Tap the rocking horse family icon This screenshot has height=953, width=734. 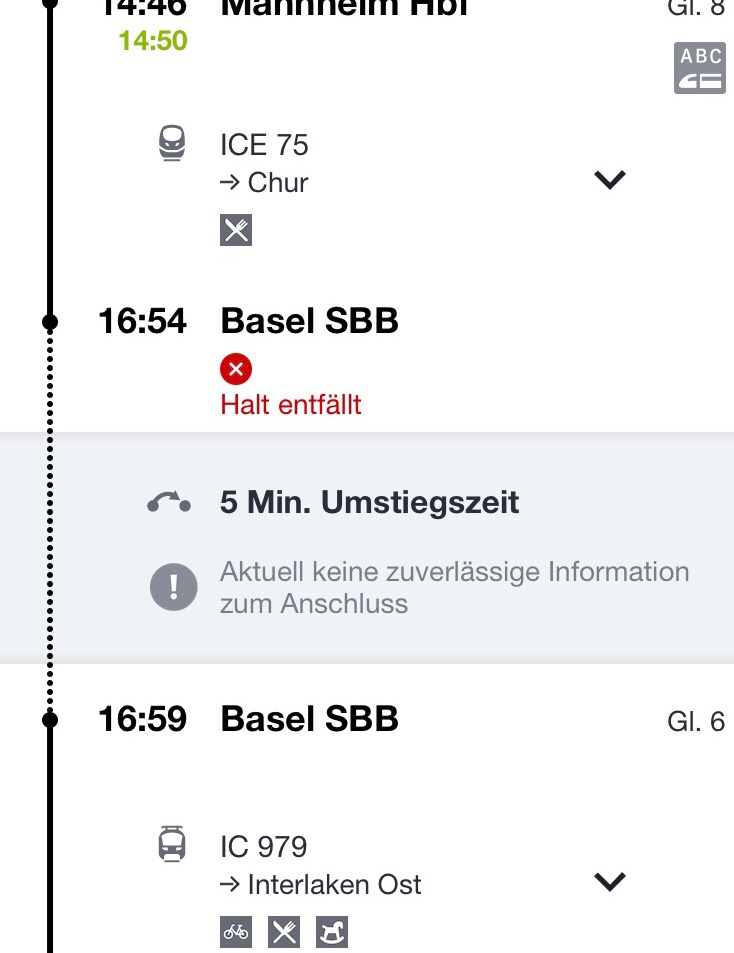332,932
